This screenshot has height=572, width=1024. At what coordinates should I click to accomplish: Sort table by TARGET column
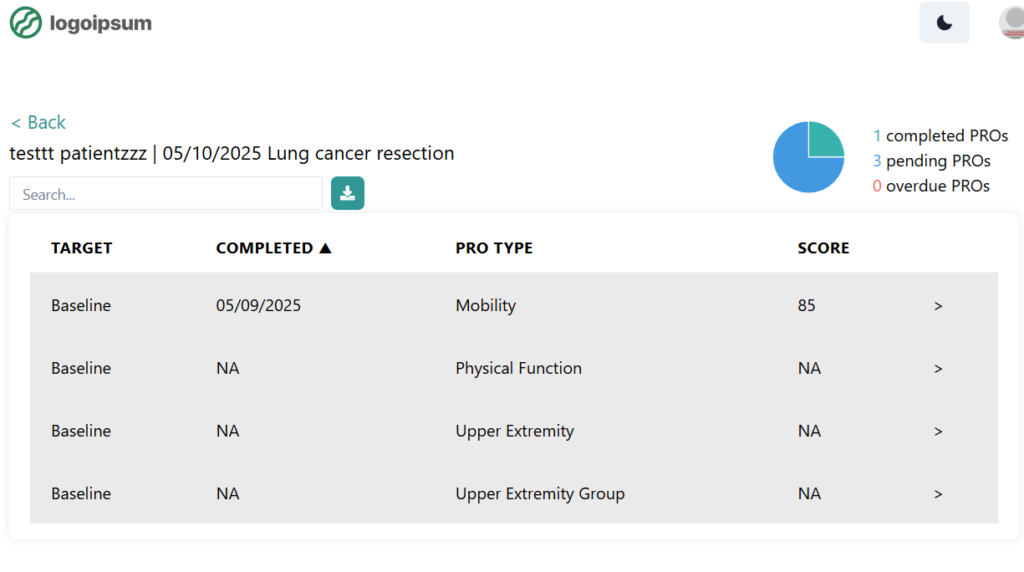(82, 248)
